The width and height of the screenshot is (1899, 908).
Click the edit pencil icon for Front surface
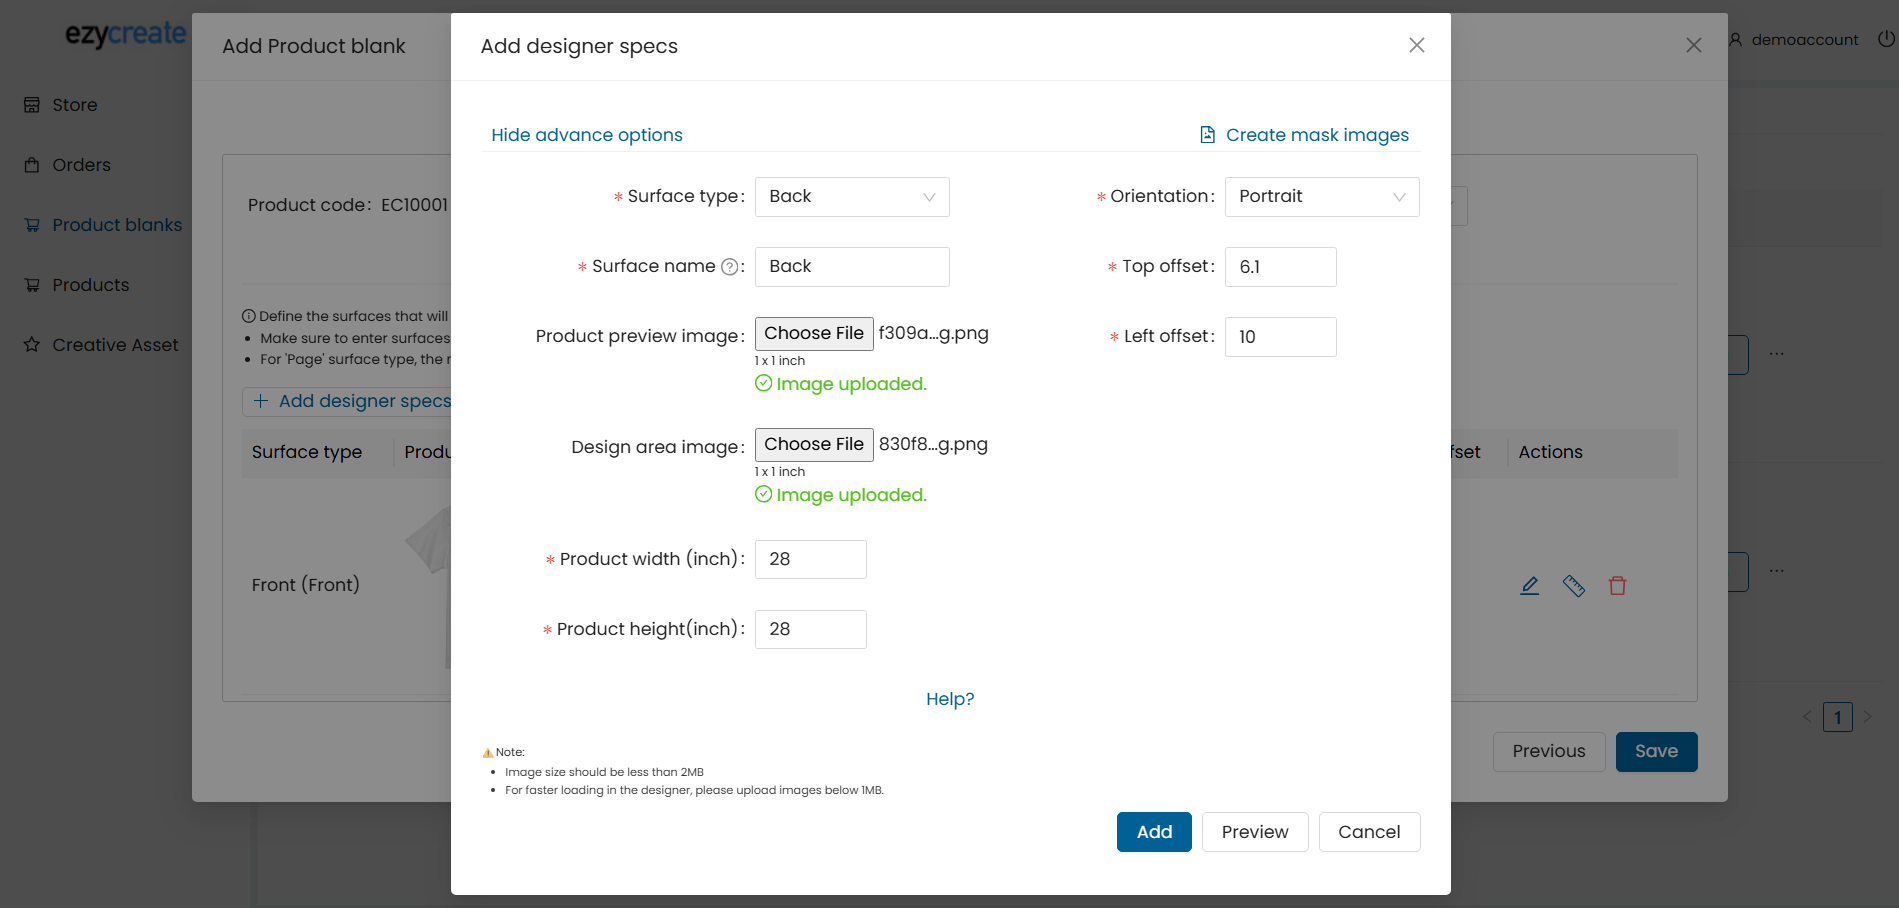pos(1529,586)
